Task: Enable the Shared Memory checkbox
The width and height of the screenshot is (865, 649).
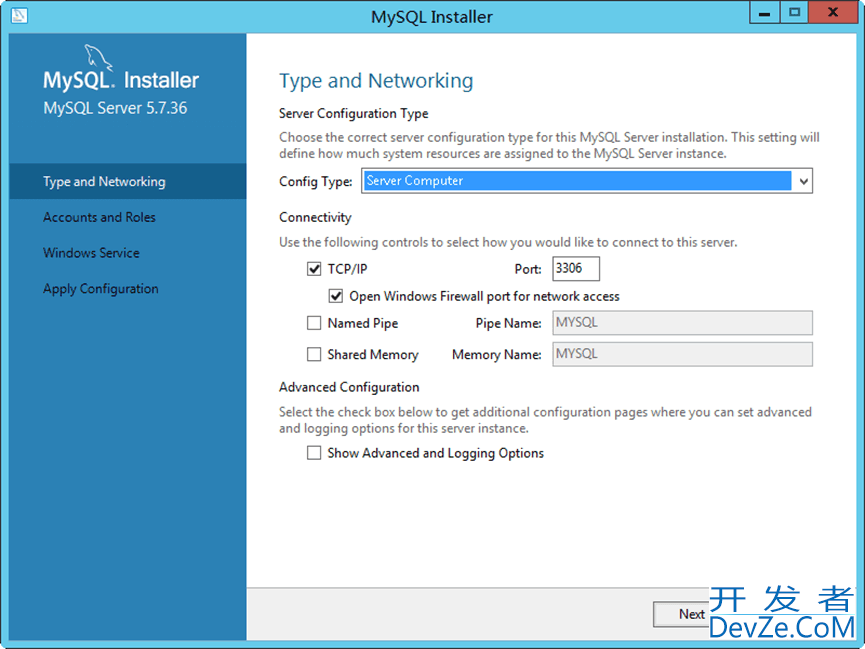Action: 314,354
